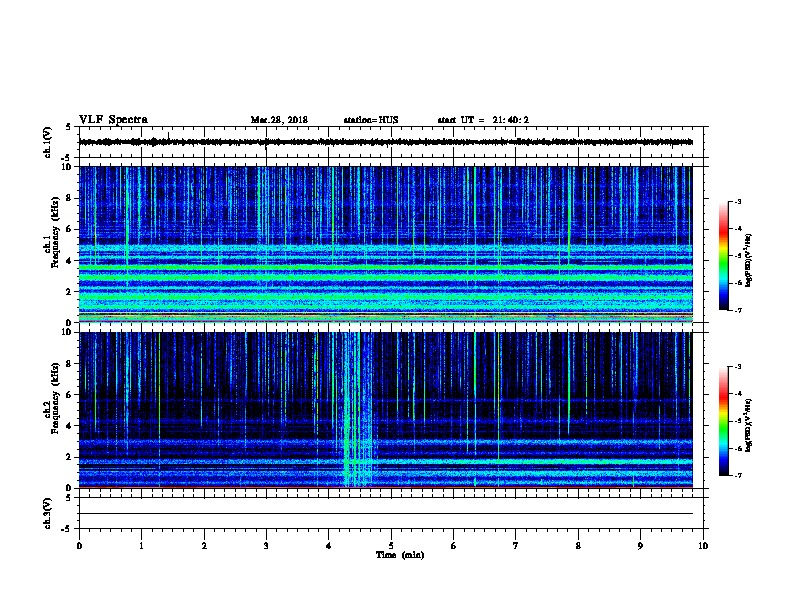792x612 pixels.
Task: Click time axis tick label "2"
Action: [204, 546]
